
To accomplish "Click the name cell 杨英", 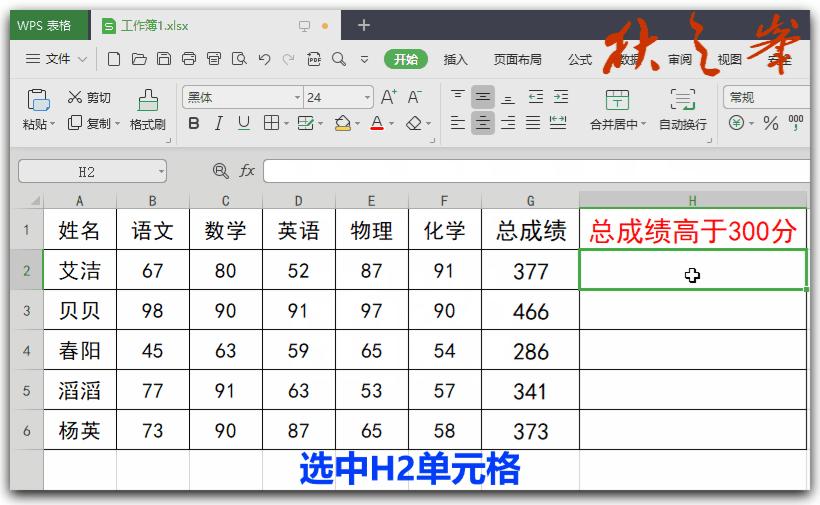I will point(79,430).
